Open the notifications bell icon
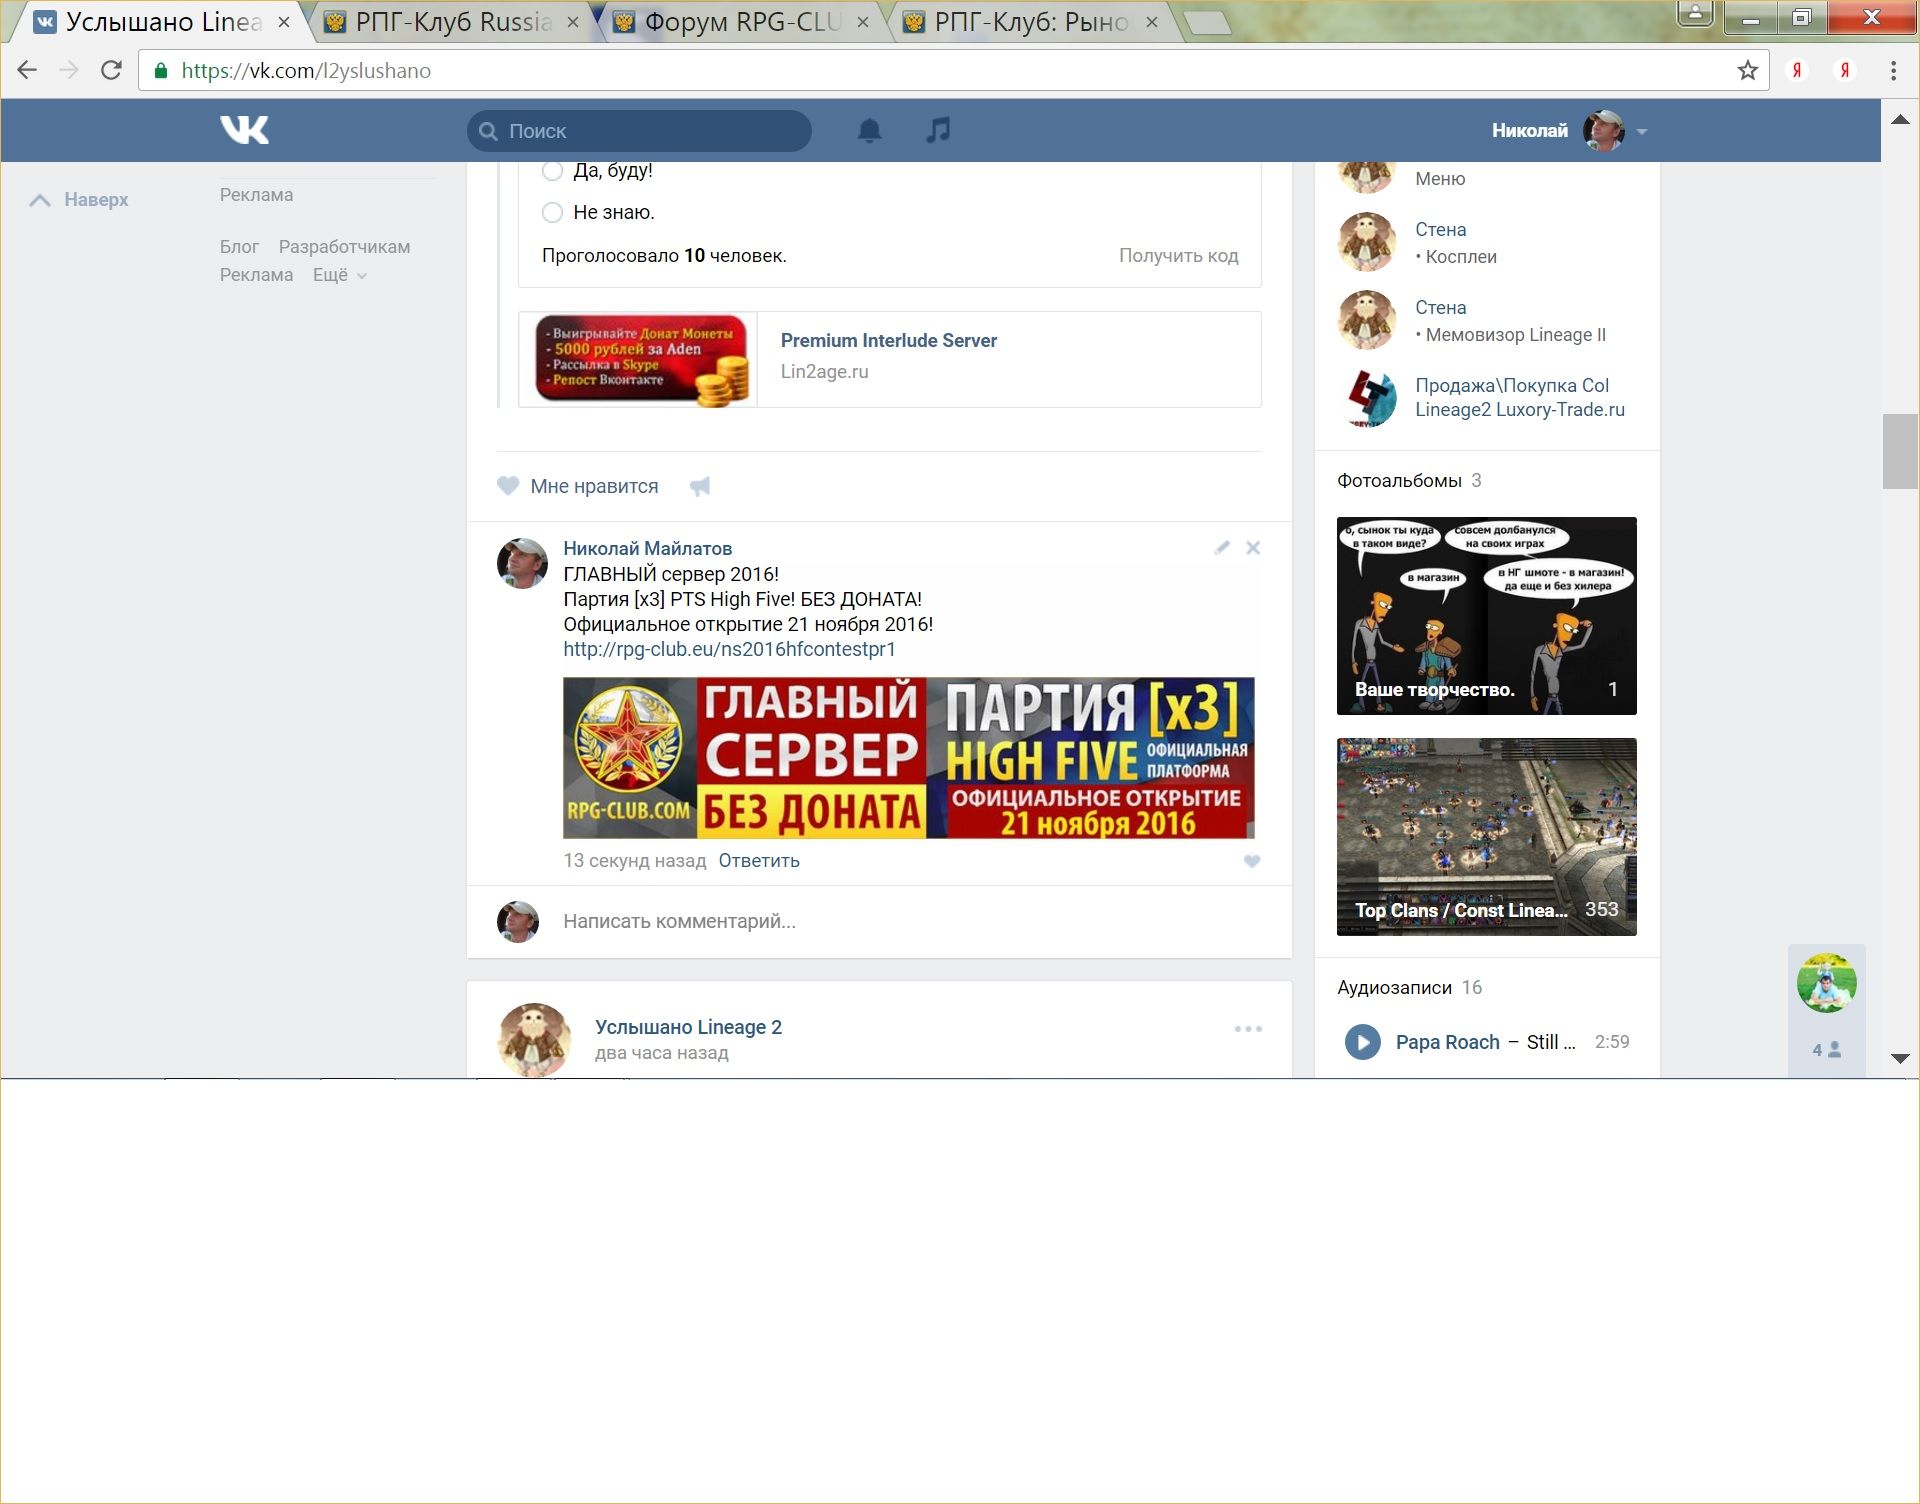1920x1504 pixels. tap(869, 130)
